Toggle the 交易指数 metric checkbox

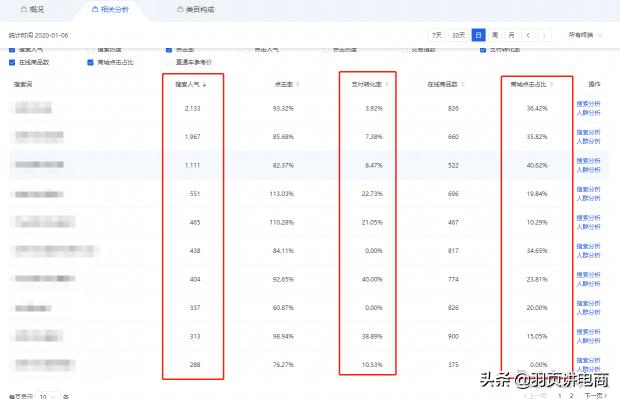pos(405,49)
